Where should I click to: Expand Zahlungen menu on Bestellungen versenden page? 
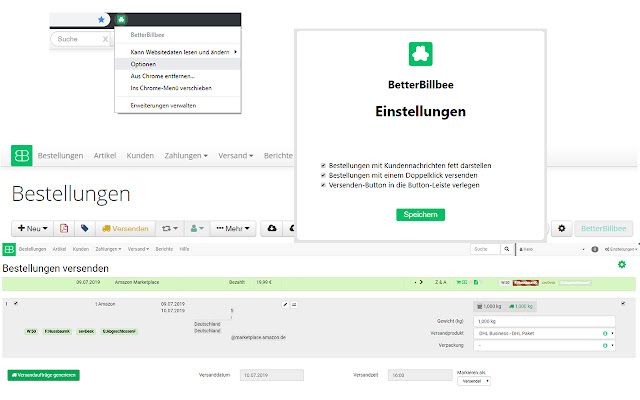point(108,249)
